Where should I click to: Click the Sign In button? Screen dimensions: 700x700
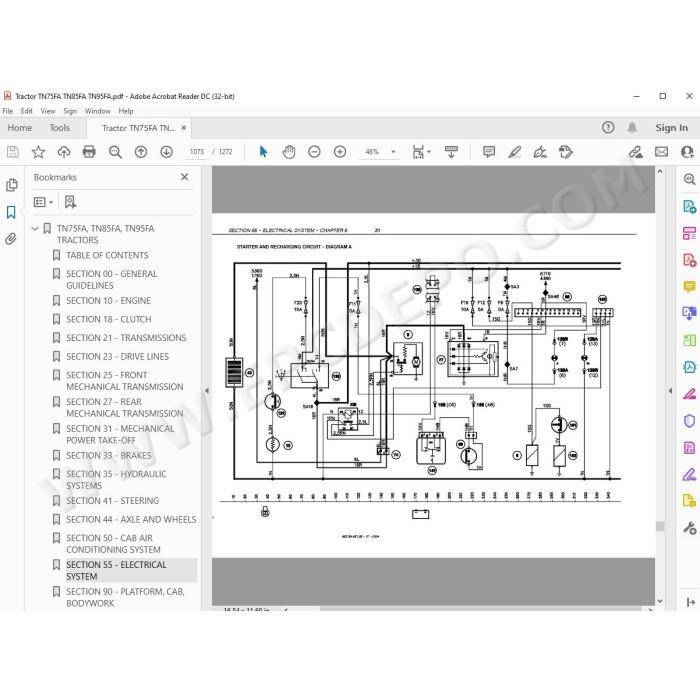[x=671, y=128]
